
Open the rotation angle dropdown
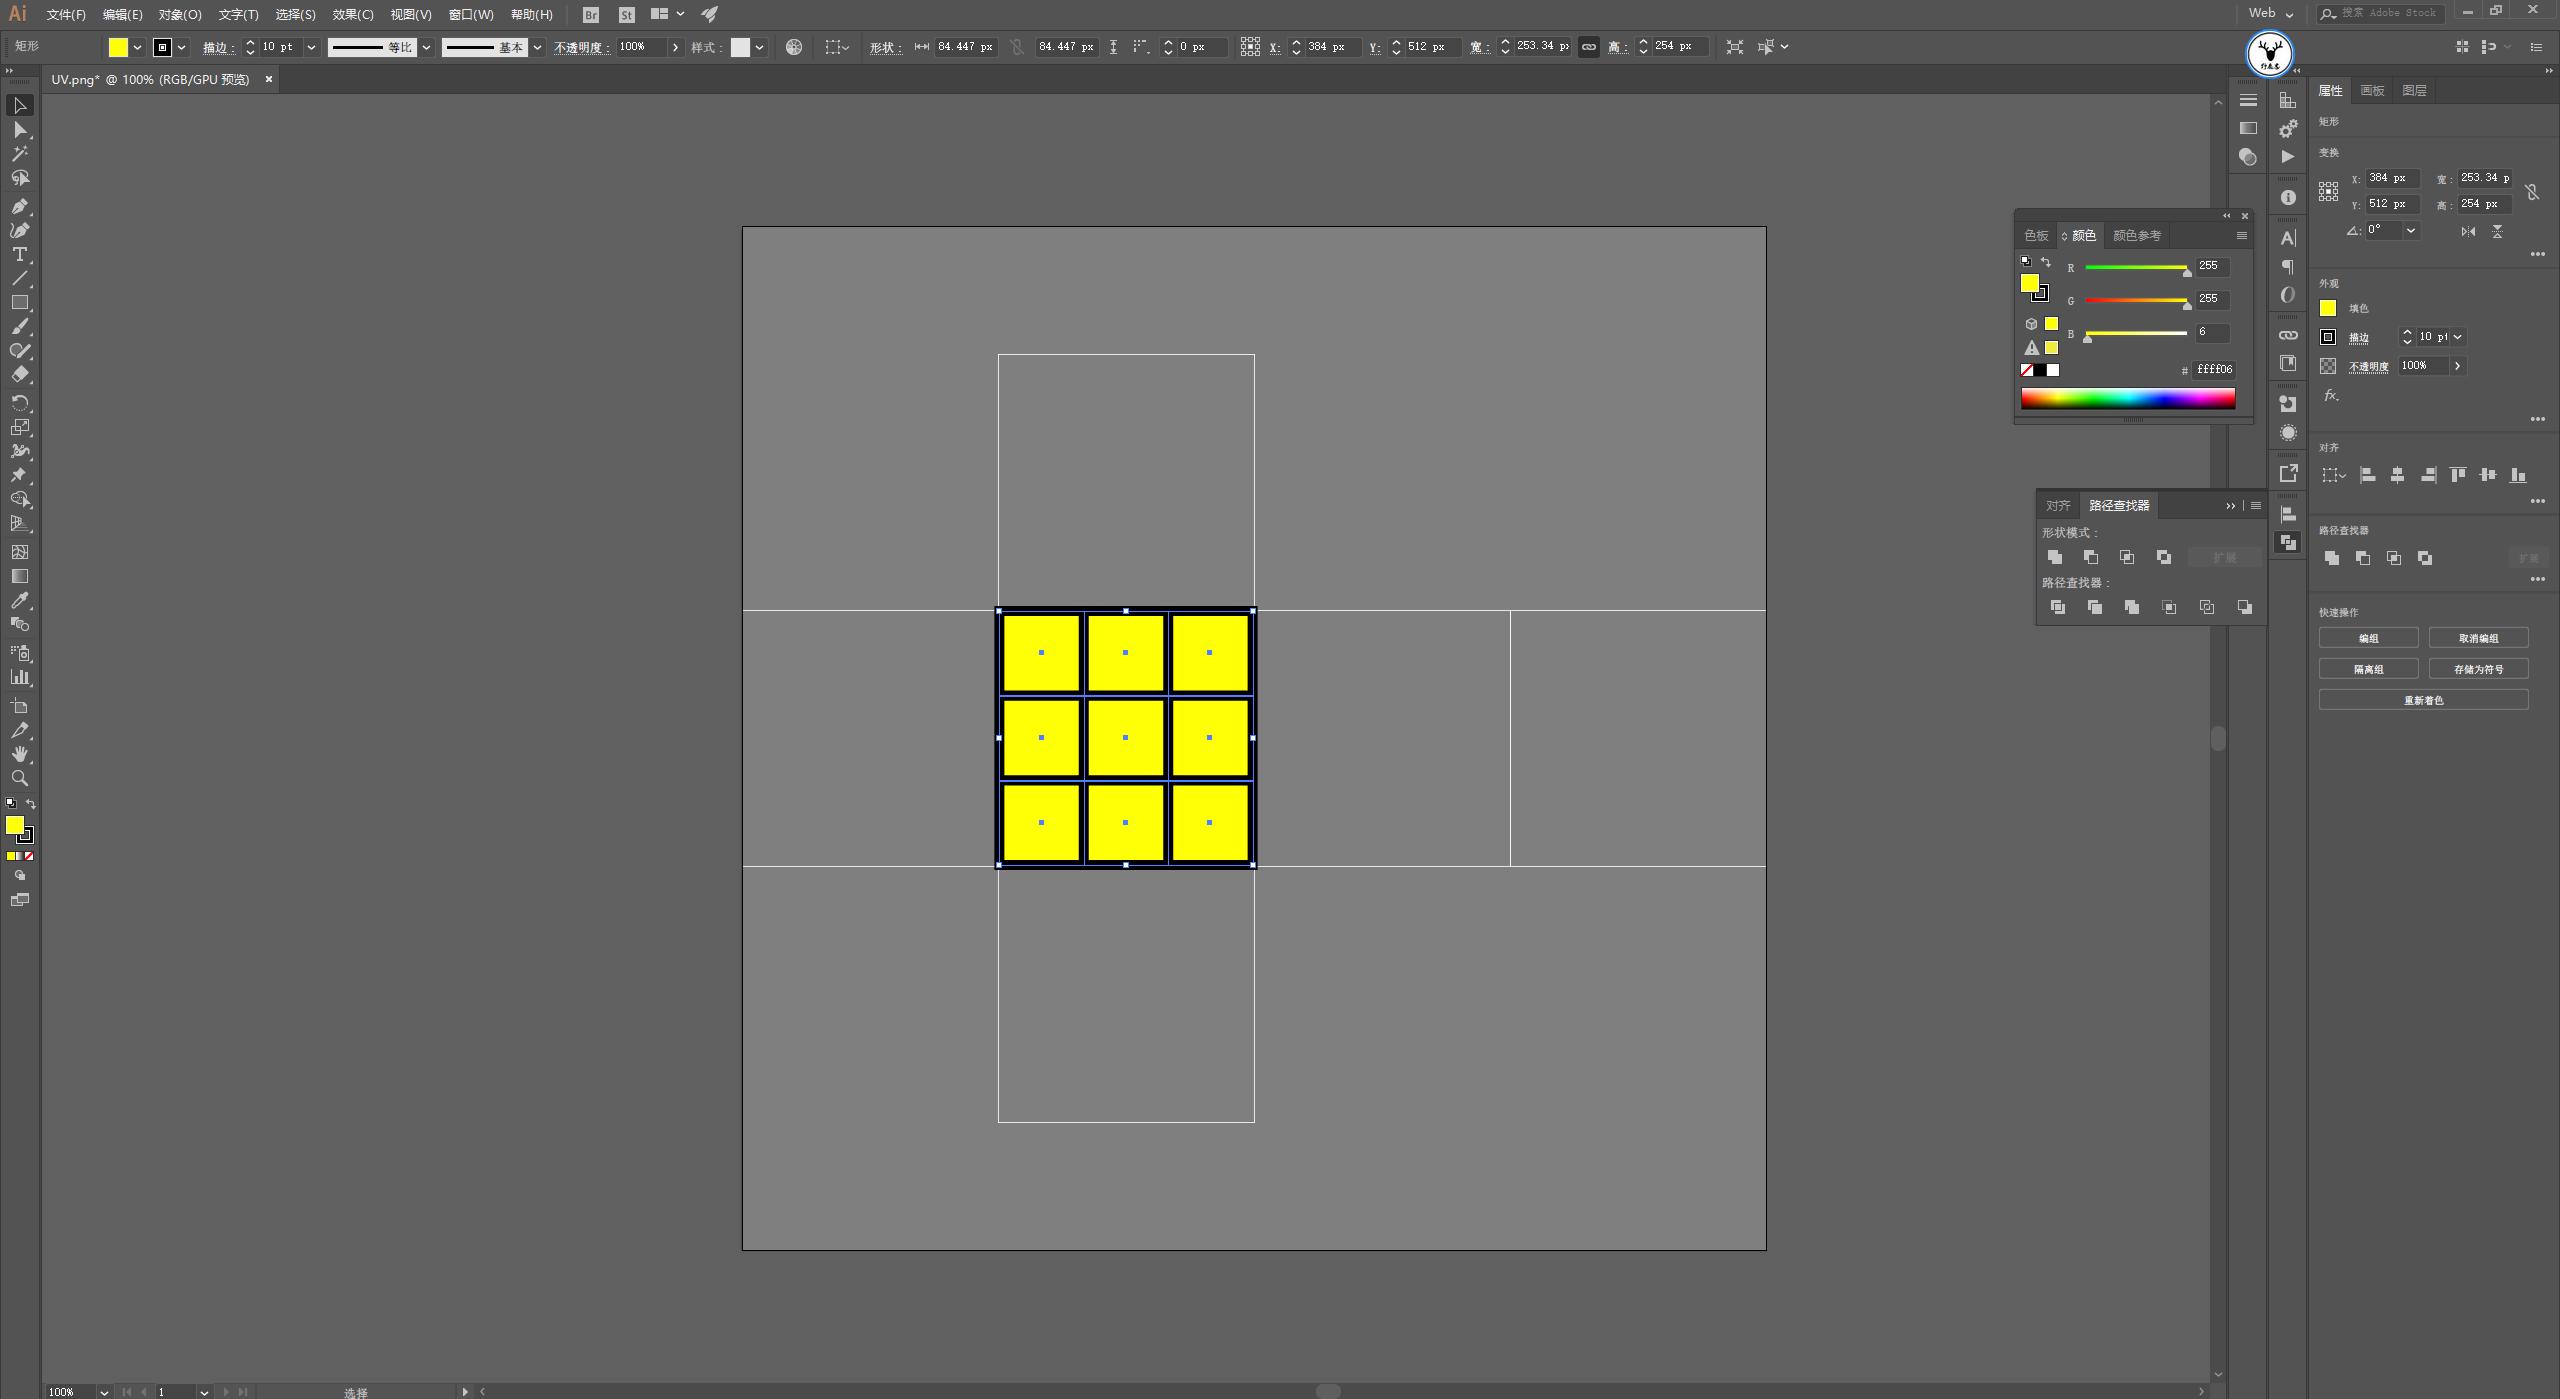pyautogui.click(x=2411, y=230)
